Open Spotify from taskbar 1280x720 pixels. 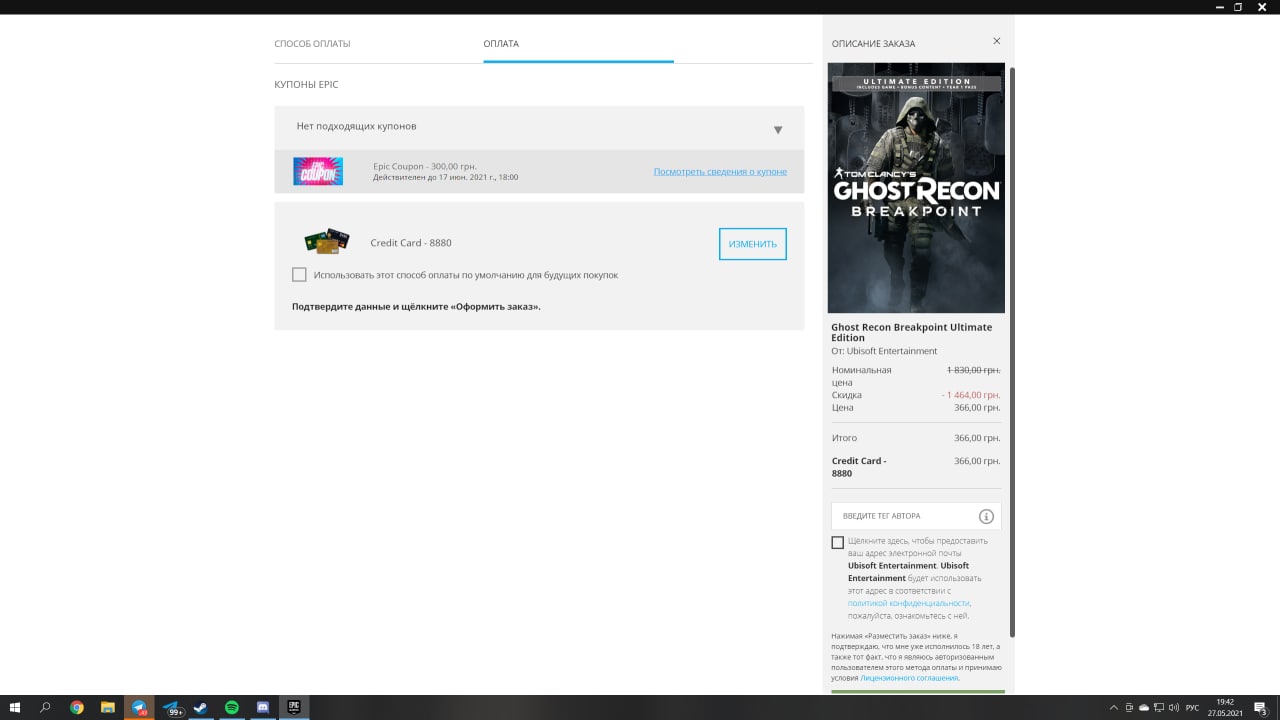[232, 707]
